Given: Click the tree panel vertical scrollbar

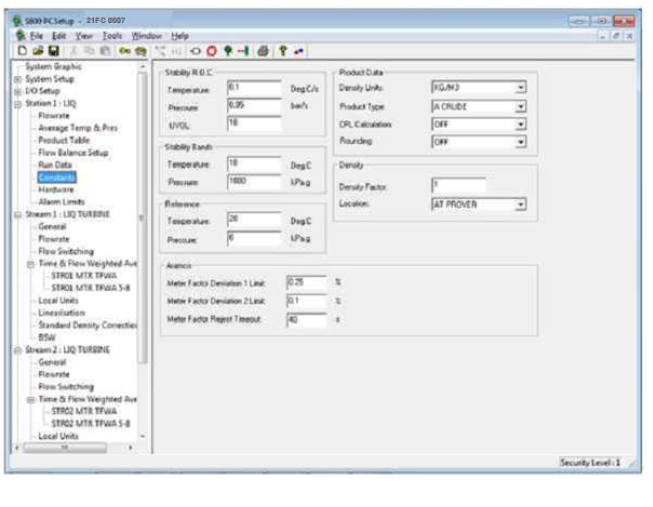Looking at the screenshot, I should point(142,217).
